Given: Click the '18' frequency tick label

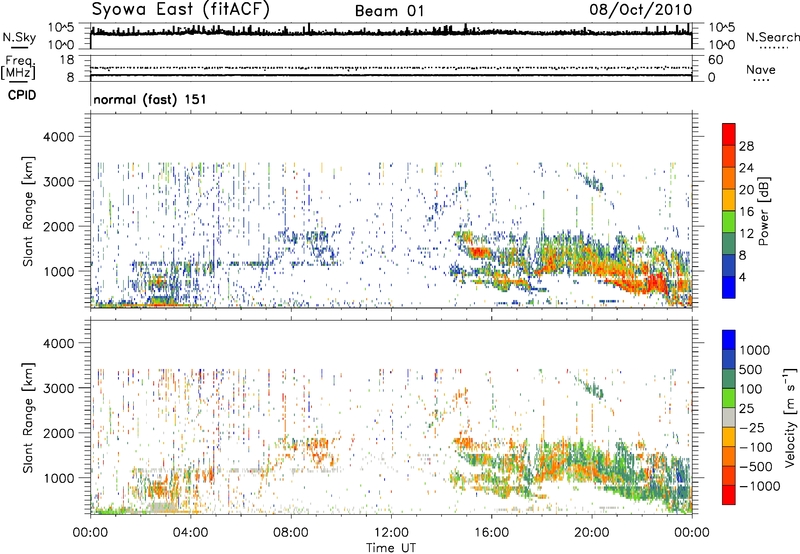Looking at the screenshot, I should [67, 60].
